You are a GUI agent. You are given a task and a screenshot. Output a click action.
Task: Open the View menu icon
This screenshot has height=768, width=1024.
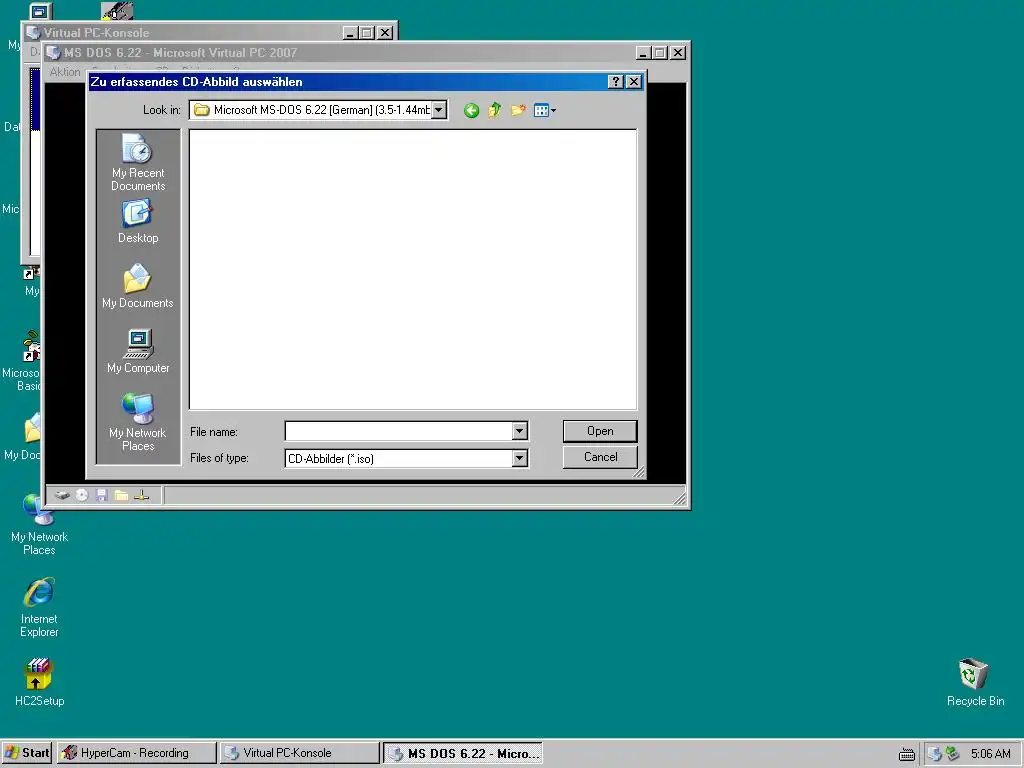coord(544,110)
